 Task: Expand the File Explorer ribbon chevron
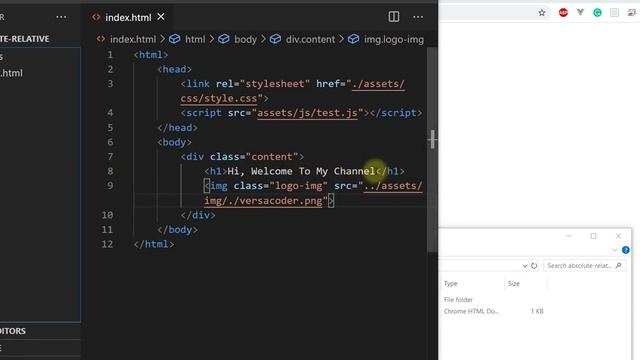tap(614, 250)
